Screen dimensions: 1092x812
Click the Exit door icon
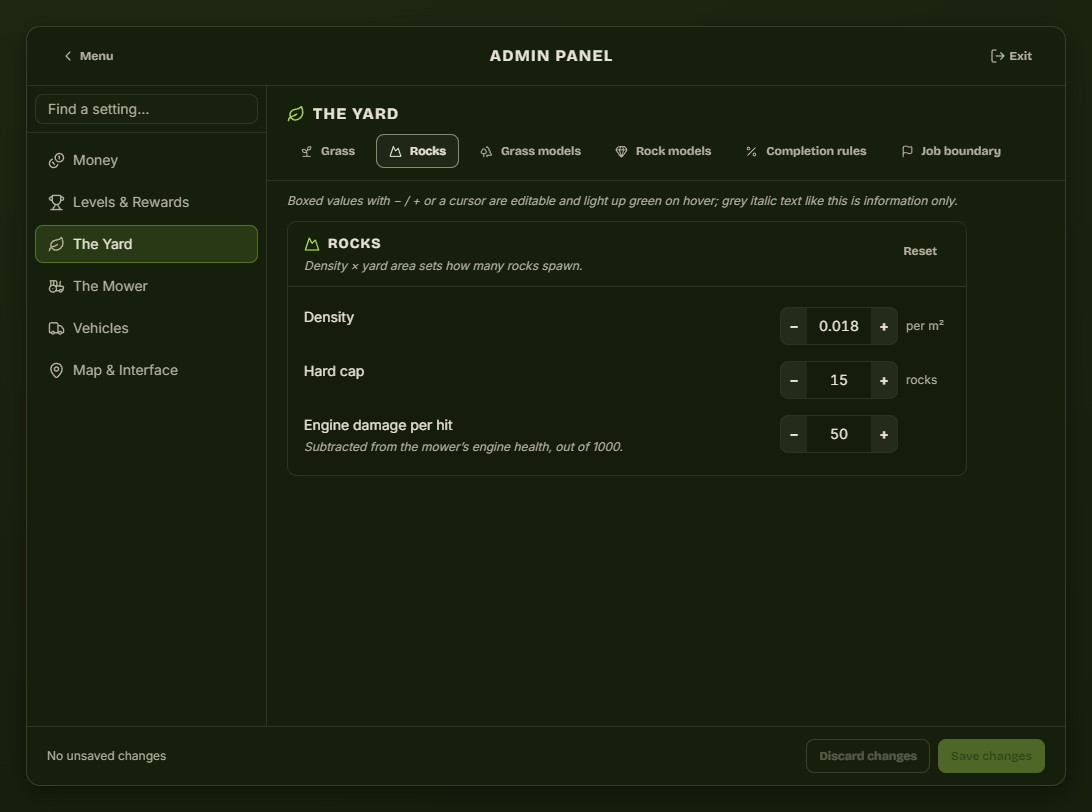(x=997, y=56)
